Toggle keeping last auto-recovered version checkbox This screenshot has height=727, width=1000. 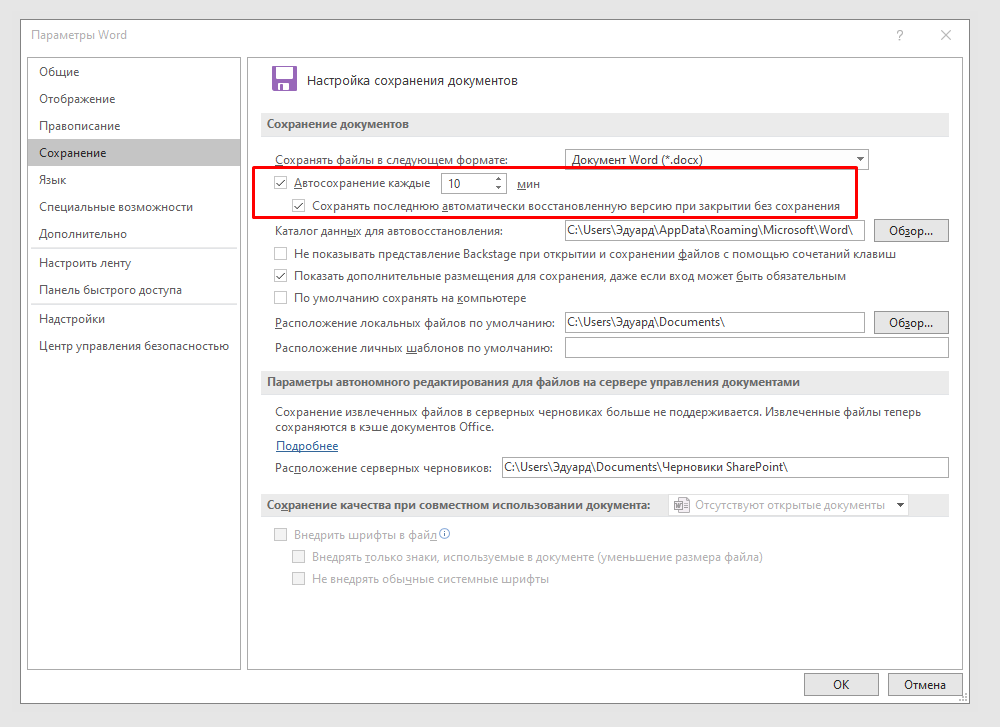[298, 206]
